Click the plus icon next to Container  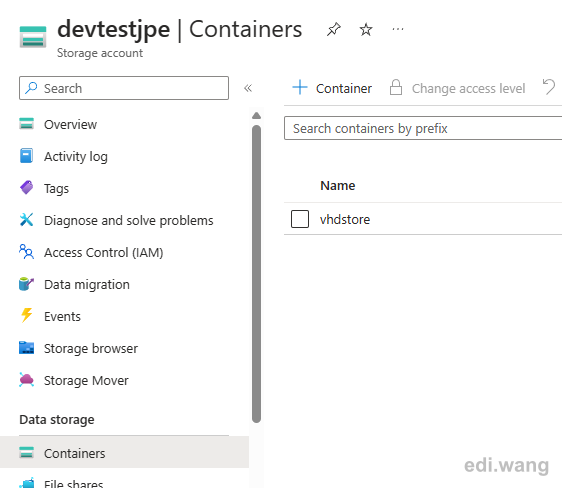click(300, 87)
